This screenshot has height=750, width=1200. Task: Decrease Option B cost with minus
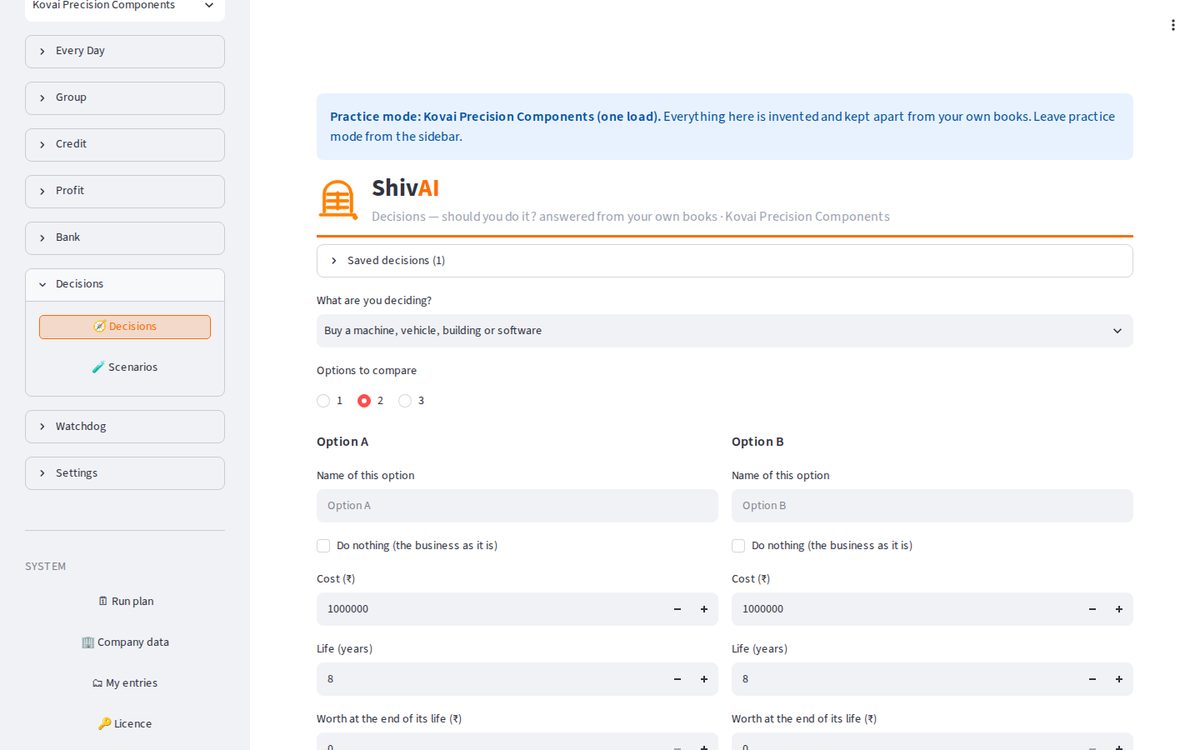1092,609
